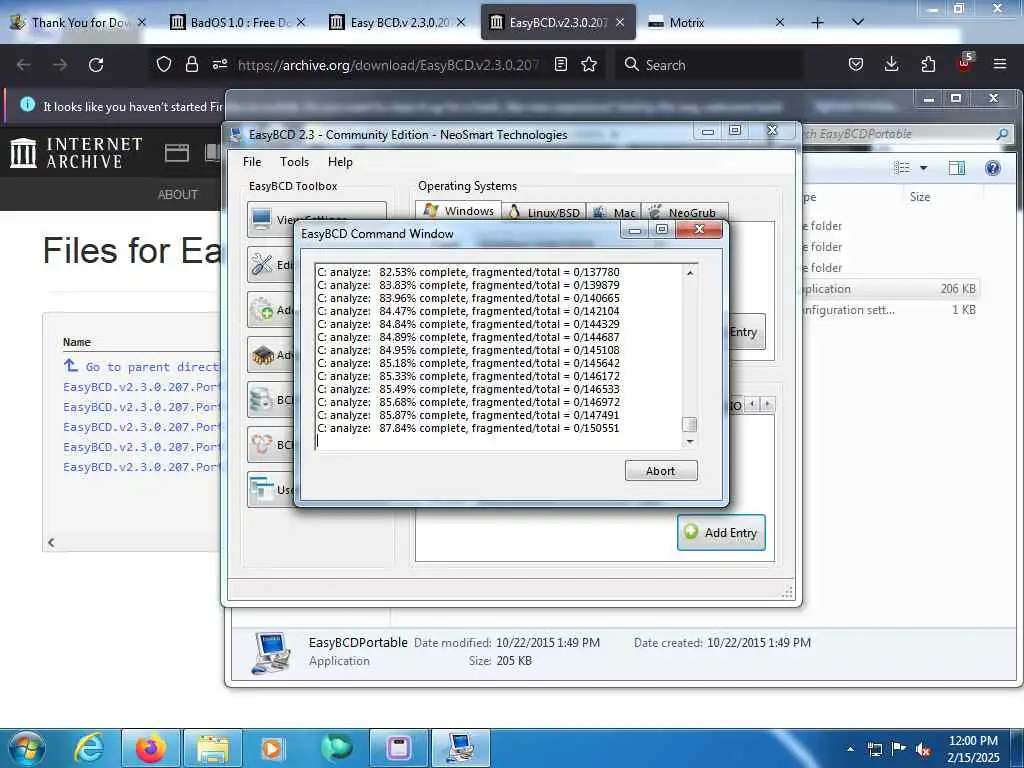The width and height of the screenshot is (1024, 768).
Task: Toggle reader view icon in address bar
Action: tap(560, 64)
